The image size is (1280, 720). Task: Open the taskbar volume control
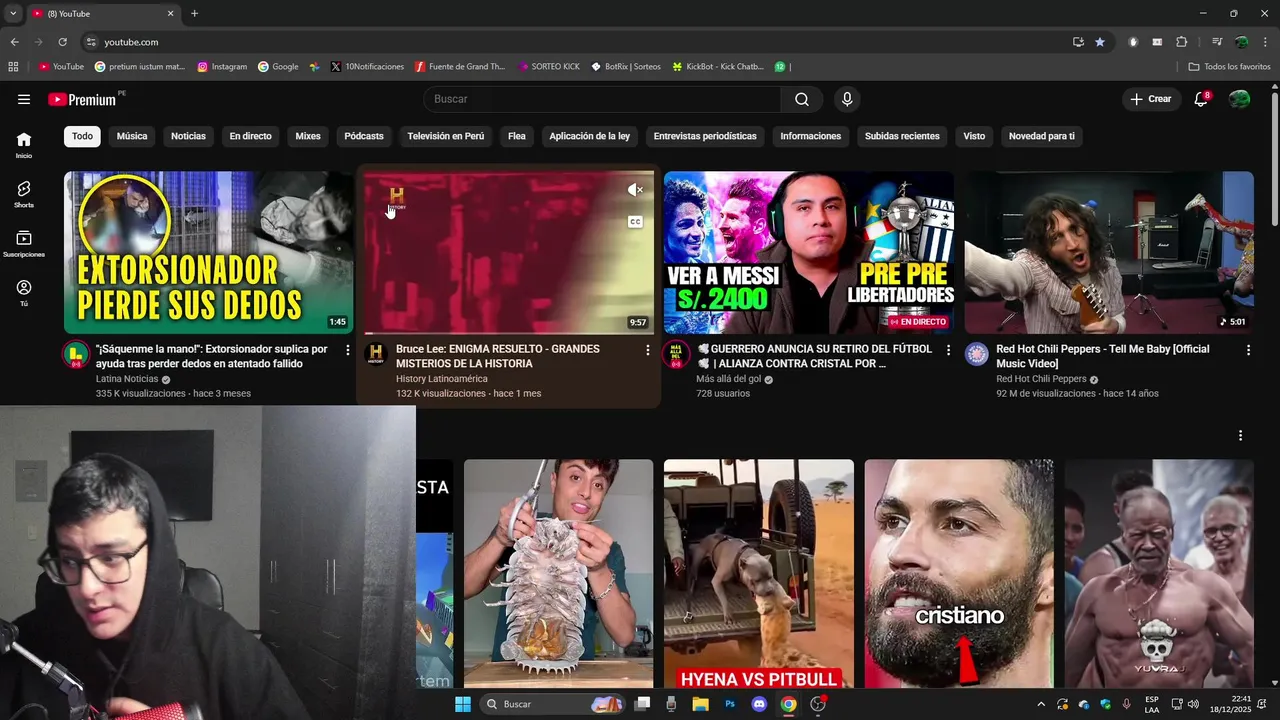coord(1193,704)
